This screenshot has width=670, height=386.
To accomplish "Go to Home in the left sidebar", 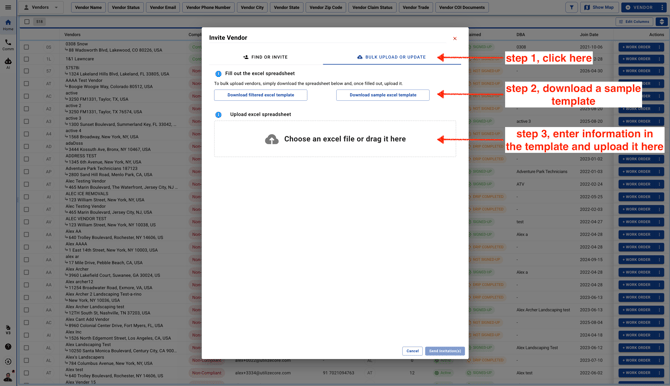I will pyautogui.click(x=8, y=25).
